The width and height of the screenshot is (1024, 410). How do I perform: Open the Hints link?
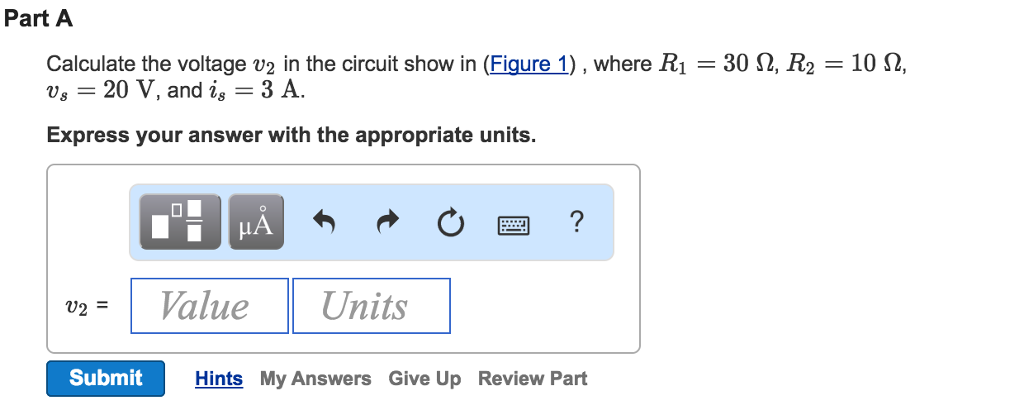[219, 379]
